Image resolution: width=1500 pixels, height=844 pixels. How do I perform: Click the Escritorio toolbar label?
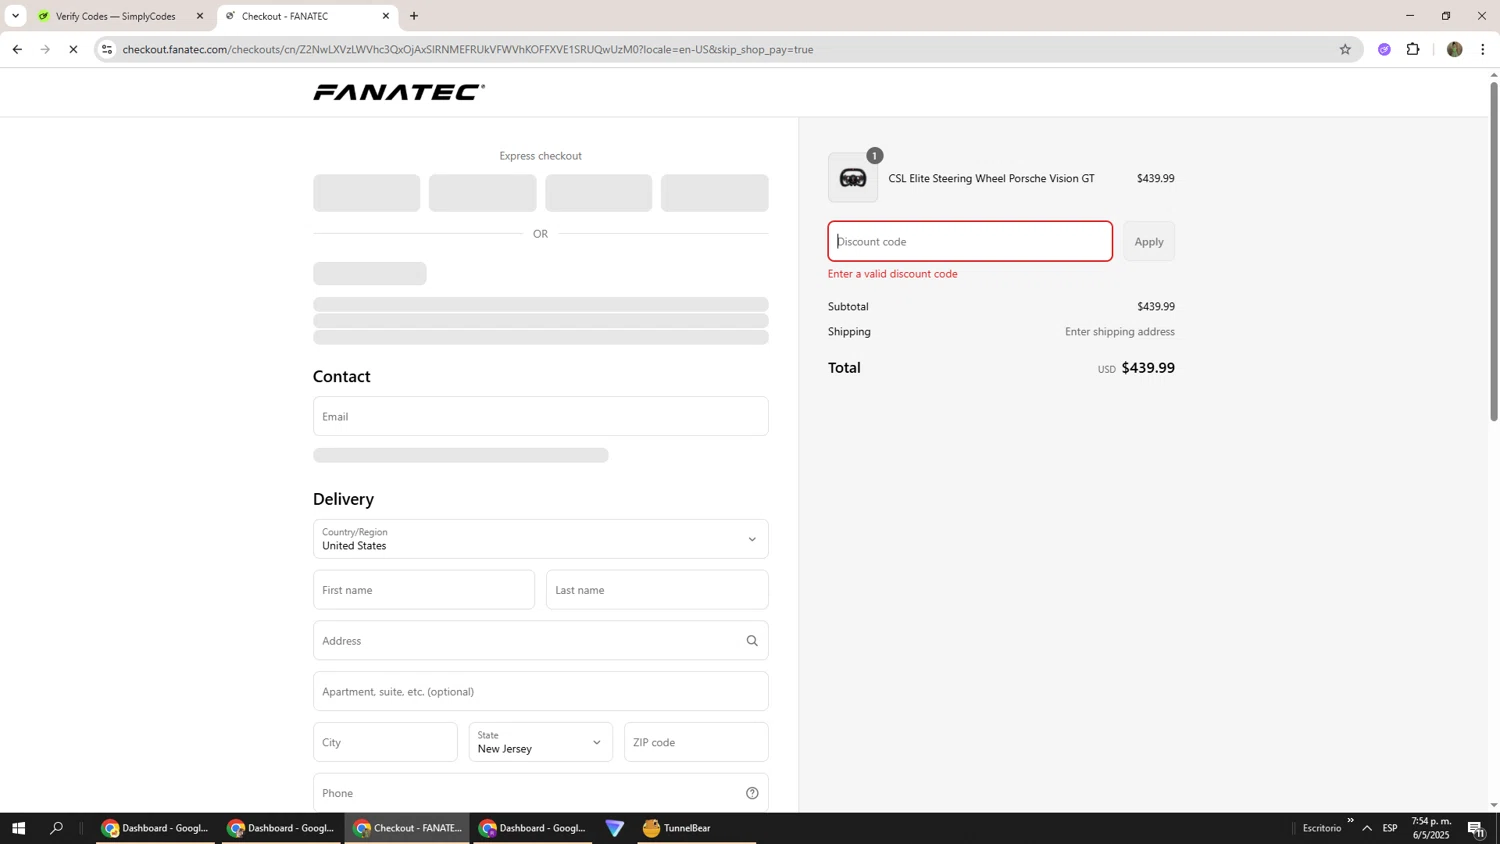click(x=1322, y=828)
